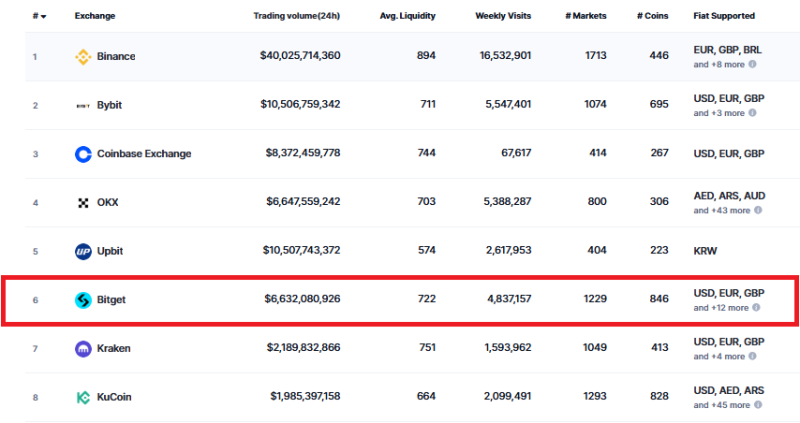
Task: Show info icon for OKX fiat list
Action: (x=758, y=210)
